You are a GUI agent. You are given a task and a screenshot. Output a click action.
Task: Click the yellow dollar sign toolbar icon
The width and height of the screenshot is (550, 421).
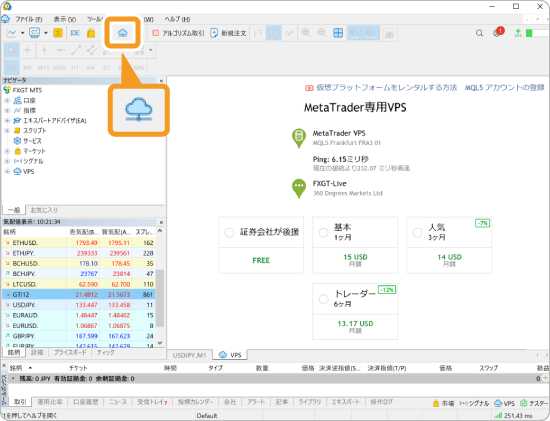point(58,33)
